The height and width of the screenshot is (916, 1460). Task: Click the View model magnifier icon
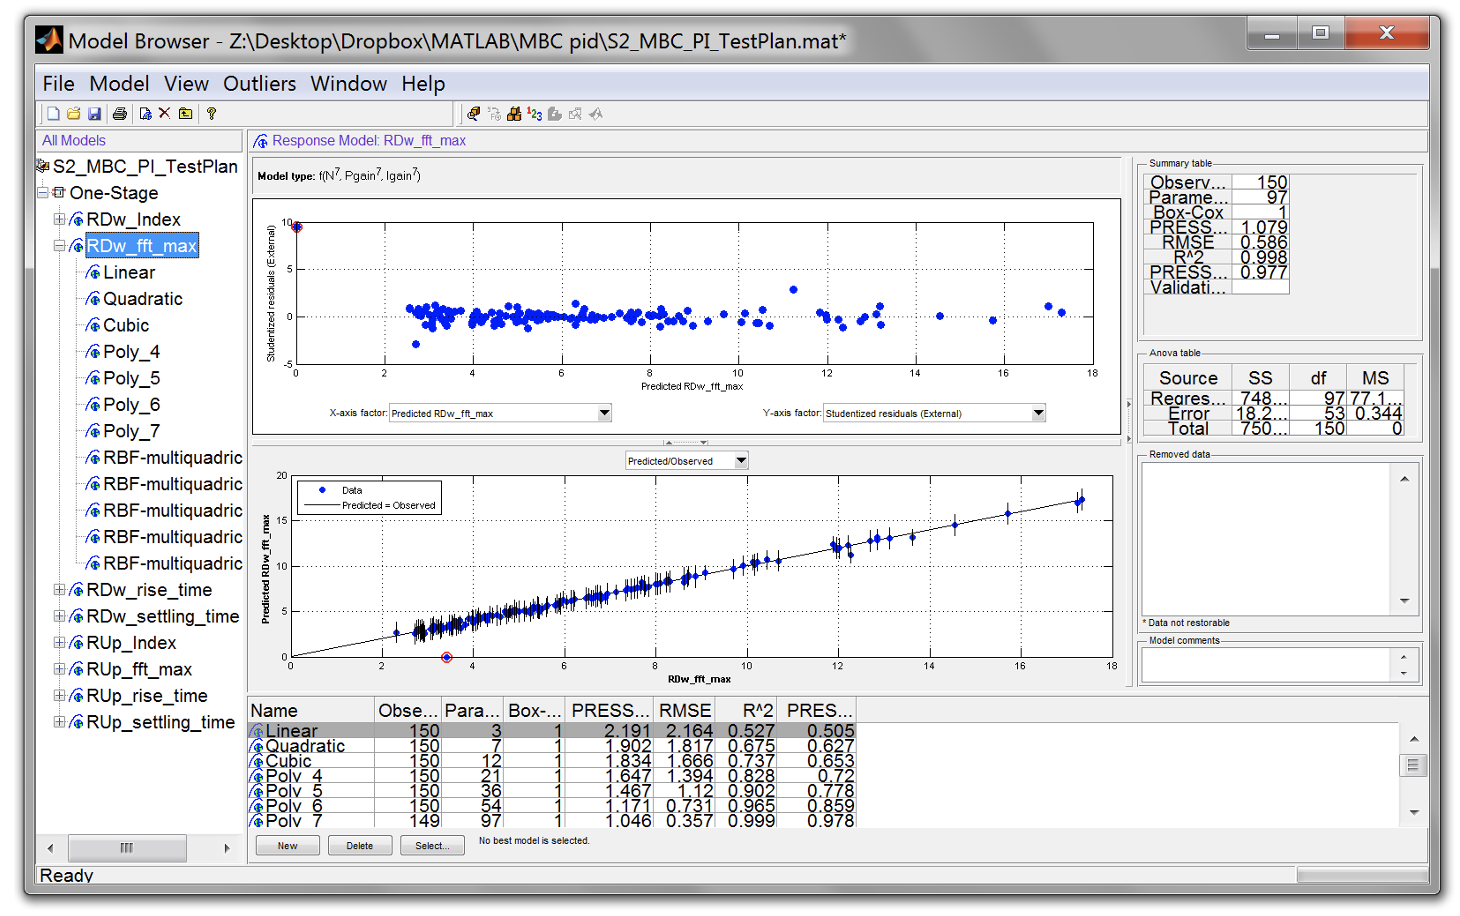click(474, 114)
